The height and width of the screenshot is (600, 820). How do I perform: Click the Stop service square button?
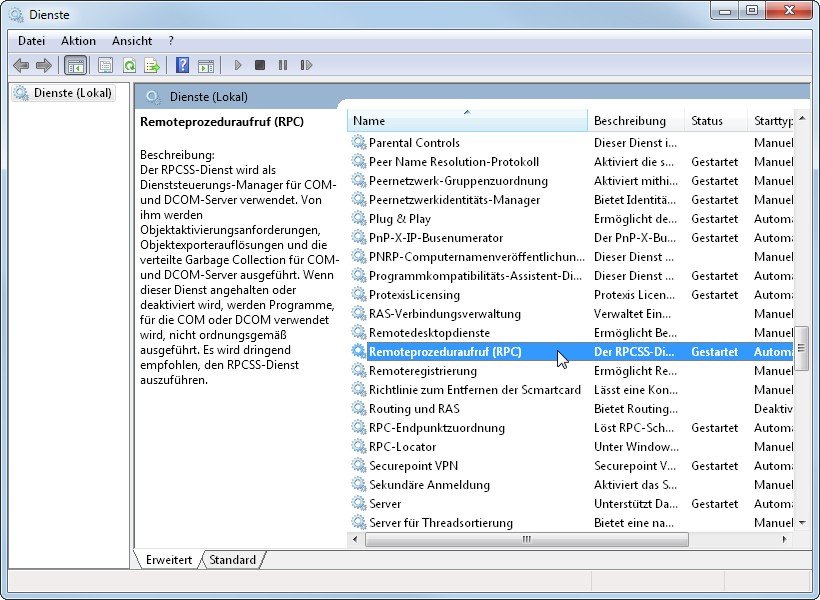pos(260,65)
